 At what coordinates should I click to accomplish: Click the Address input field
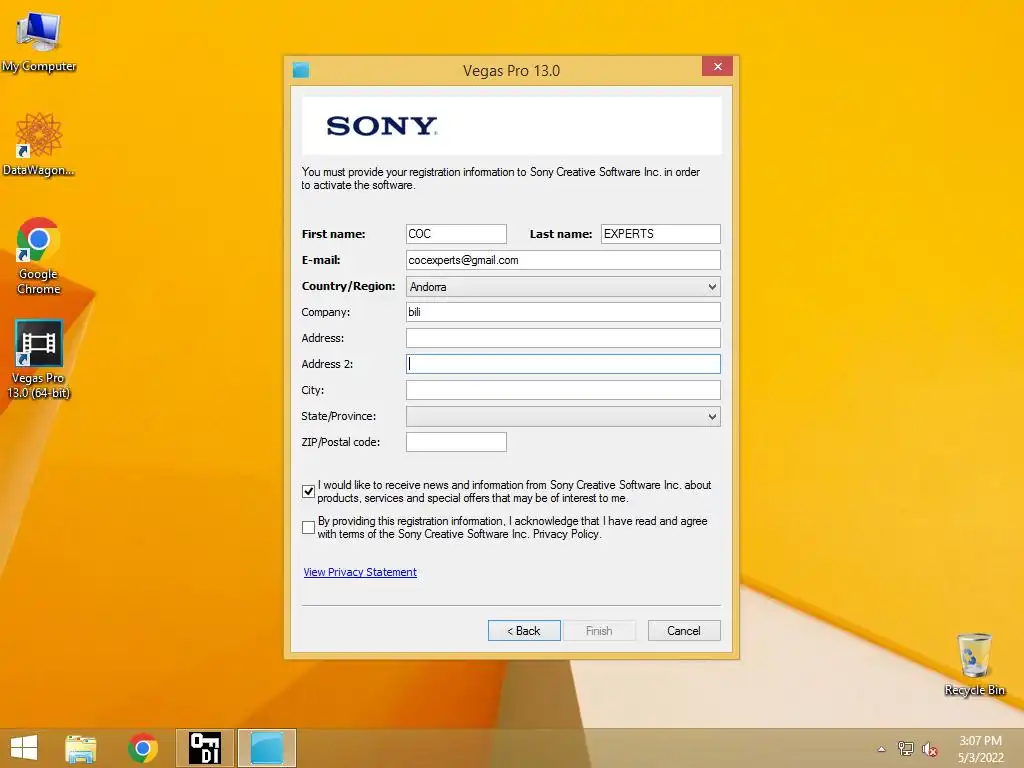click(563, 338)
